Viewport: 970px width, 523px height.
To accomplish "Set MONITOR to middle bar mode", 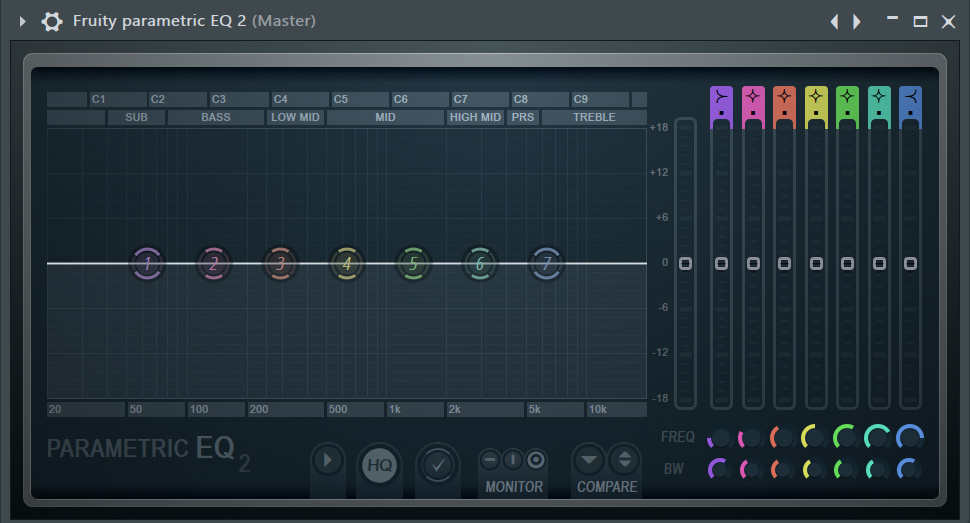I will click(x=513, y=460).
